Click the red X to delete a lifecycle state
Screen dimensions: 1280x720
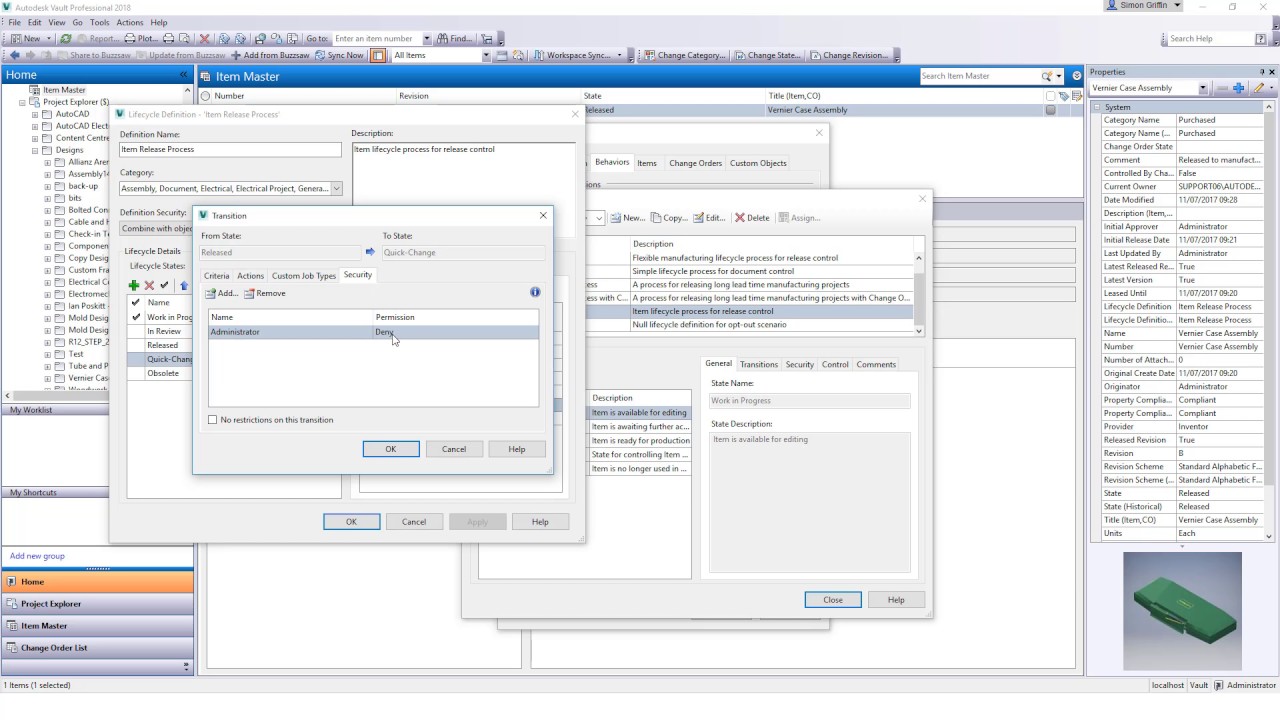[149, 286]
